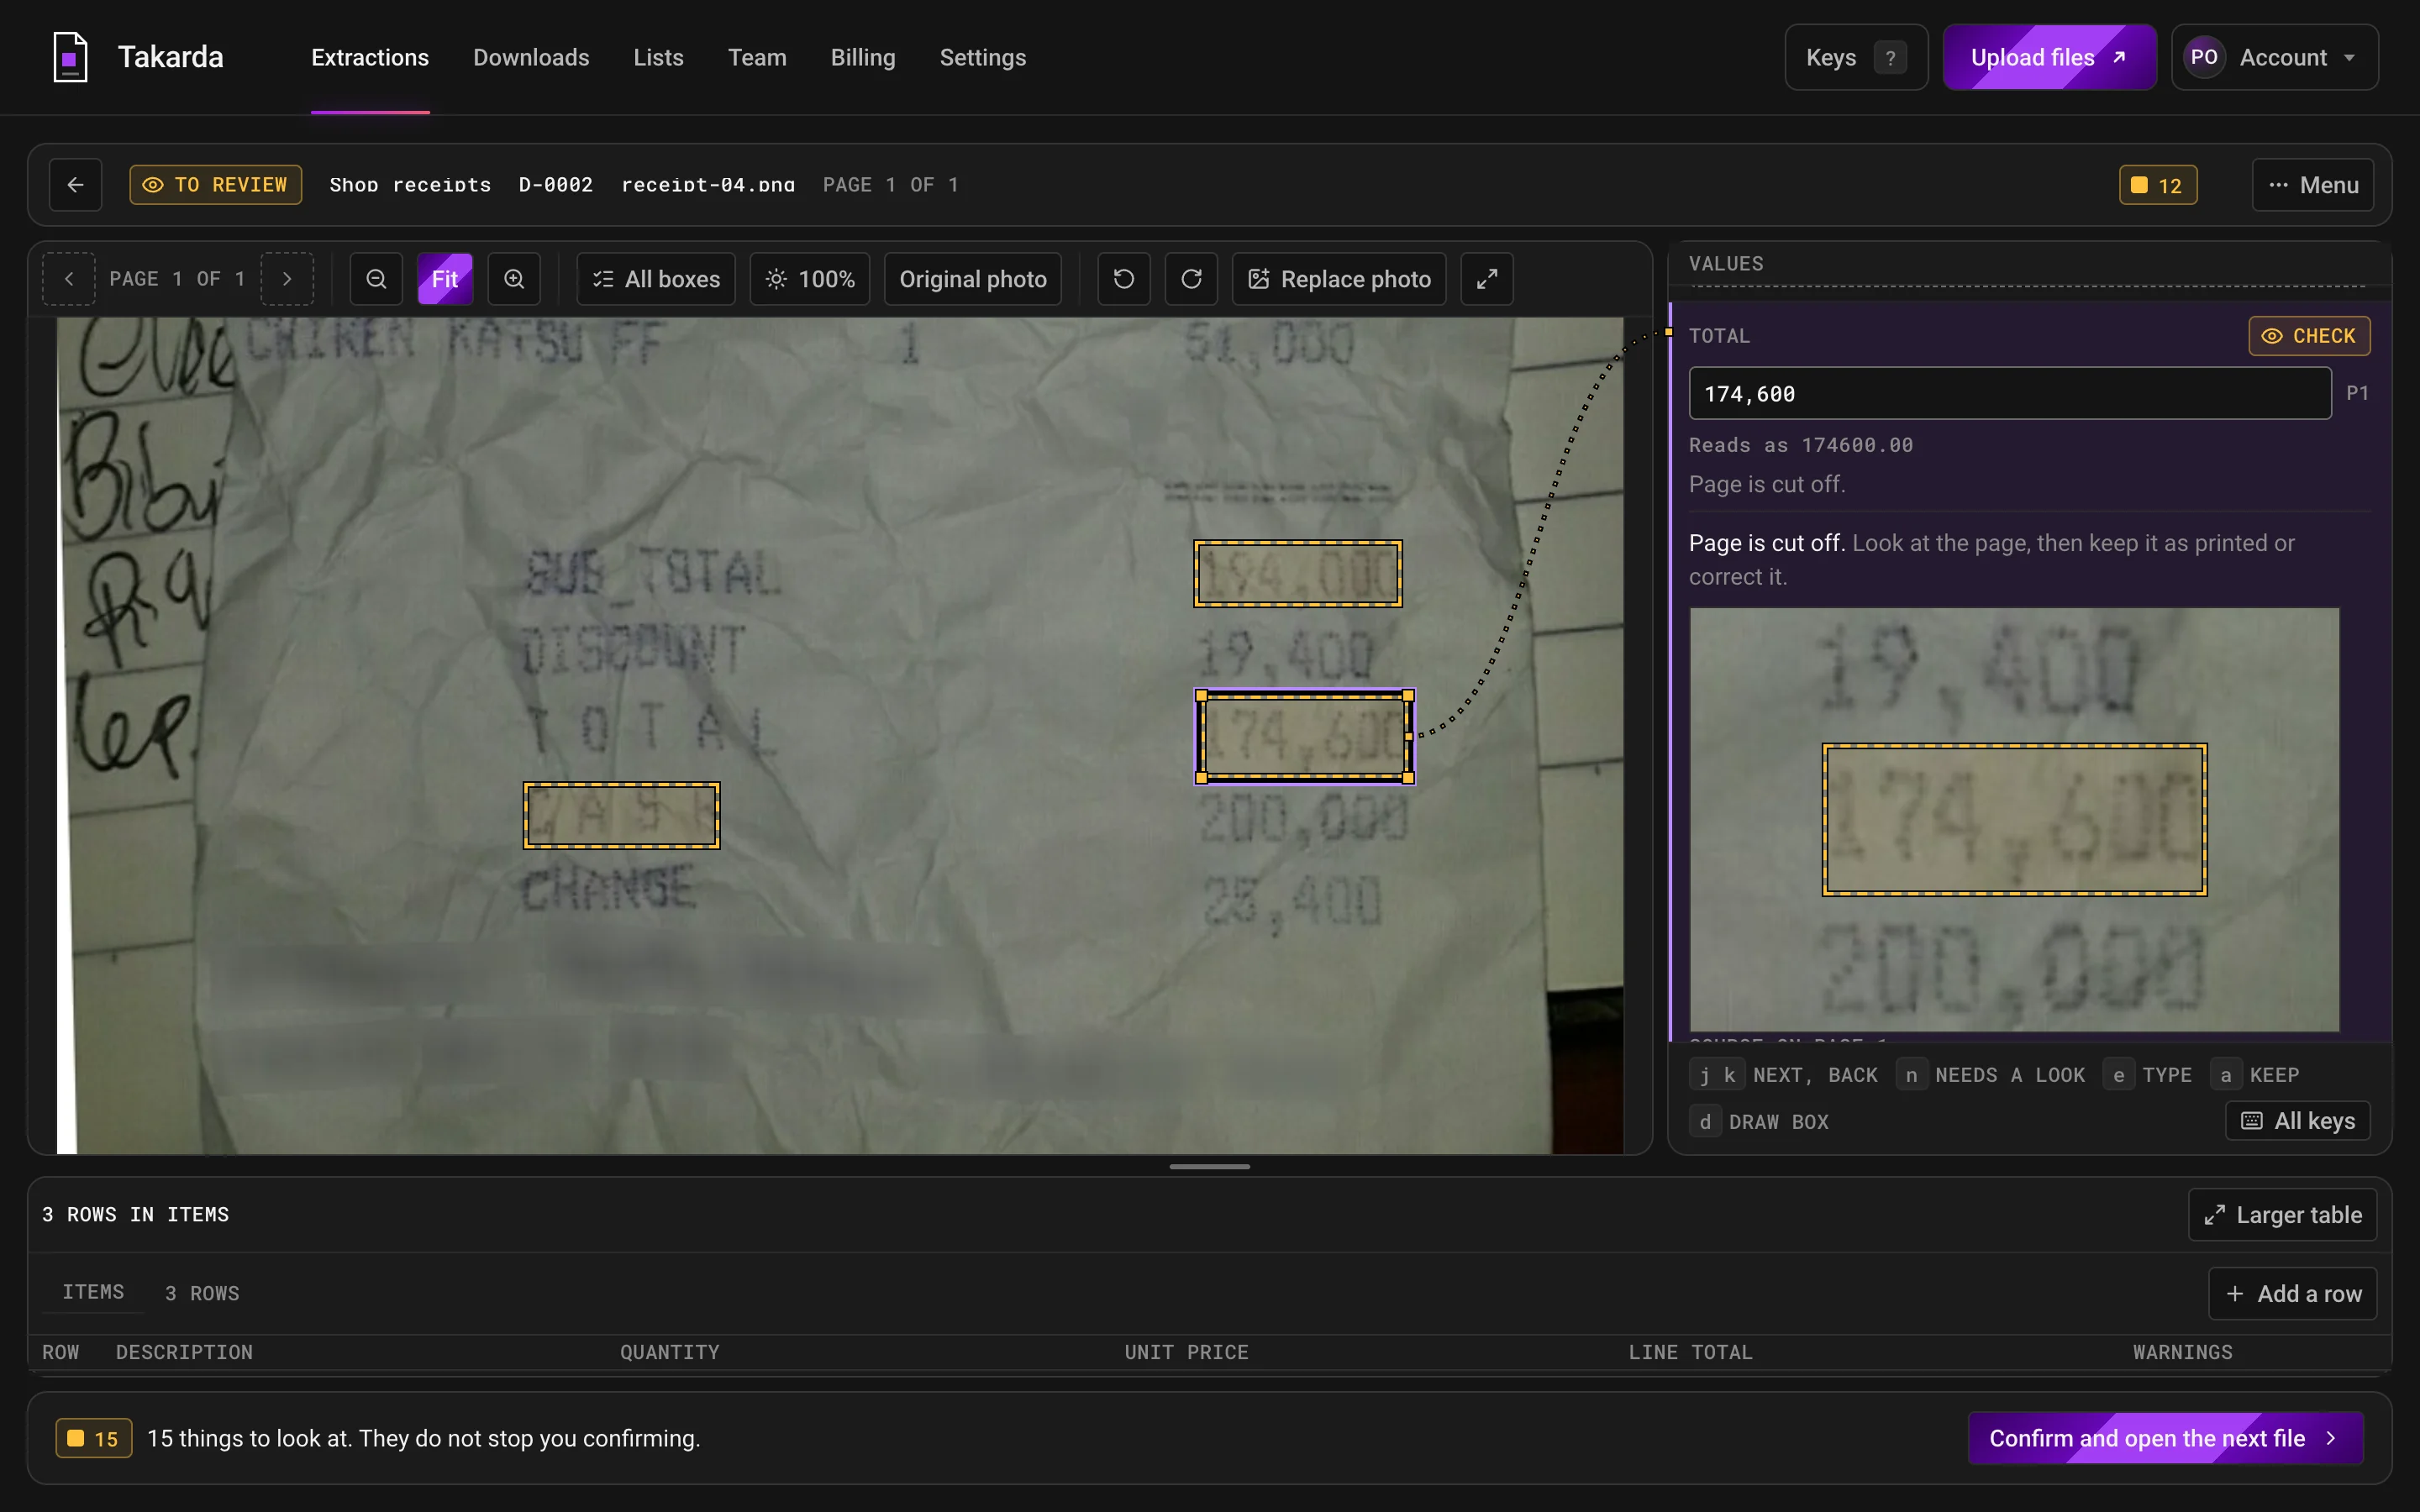Screen dimensions: 2420x1512
Task: Go back with the left arrow button
Action: [76, 185]
